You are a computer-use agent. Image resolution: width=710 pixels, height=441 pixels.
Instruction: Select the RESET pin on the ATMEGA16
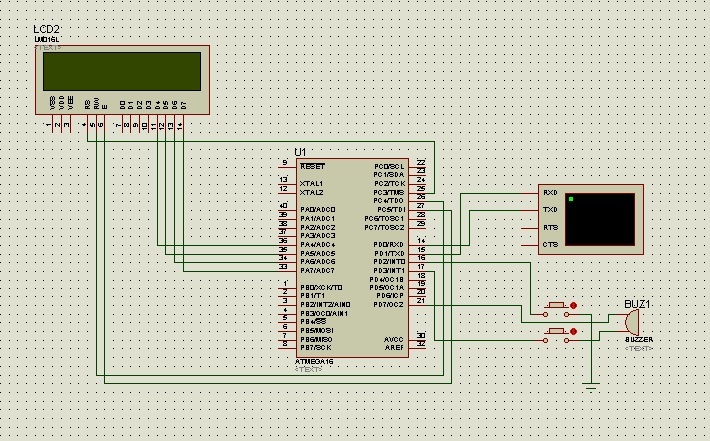[312, 167]
